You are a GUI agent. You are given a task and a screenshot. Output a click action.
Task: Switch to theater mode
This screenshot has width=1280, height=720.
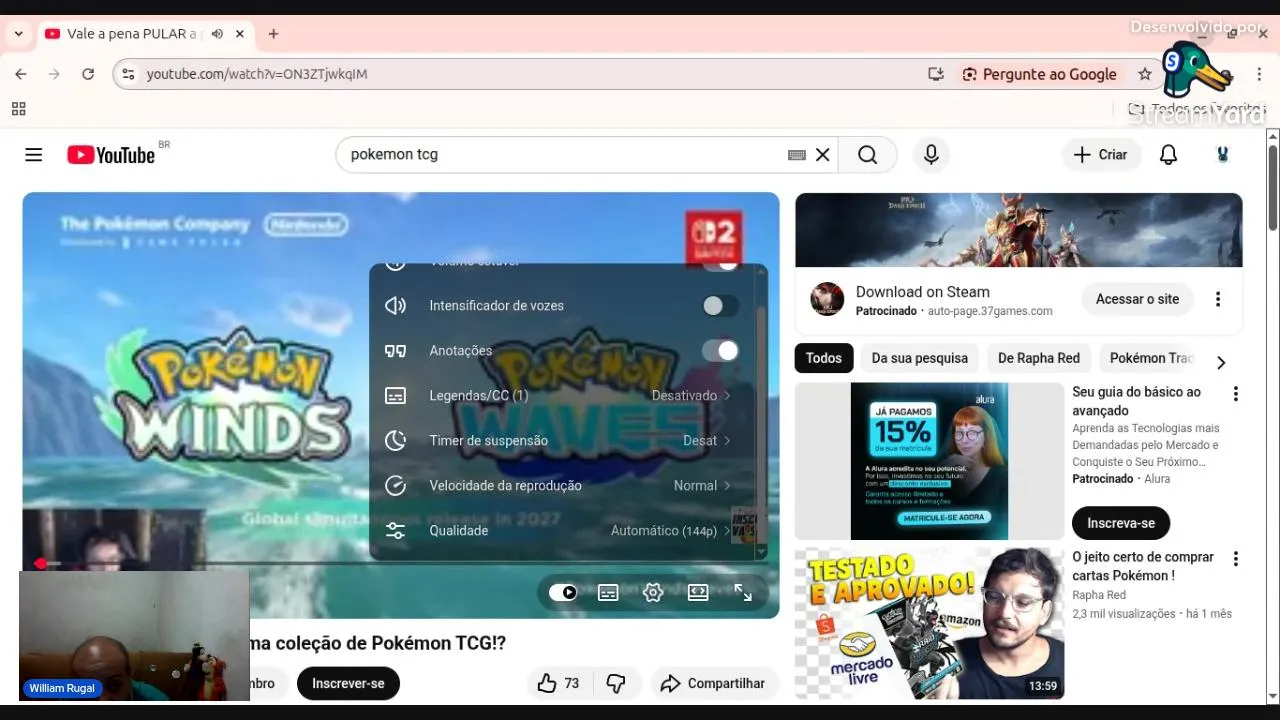point(698,592)
